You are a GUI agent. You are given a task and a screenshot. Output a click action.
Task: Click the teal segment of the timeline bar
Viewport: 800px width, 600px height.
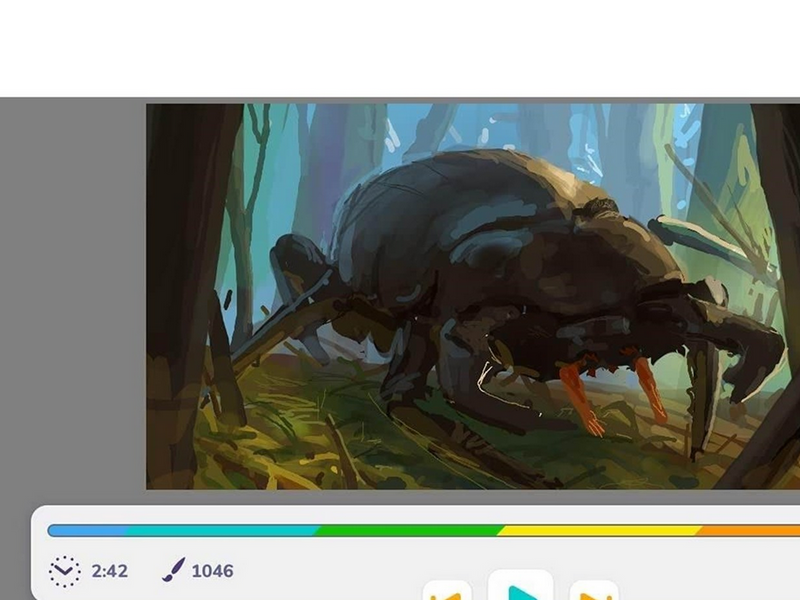coord(223,531)
